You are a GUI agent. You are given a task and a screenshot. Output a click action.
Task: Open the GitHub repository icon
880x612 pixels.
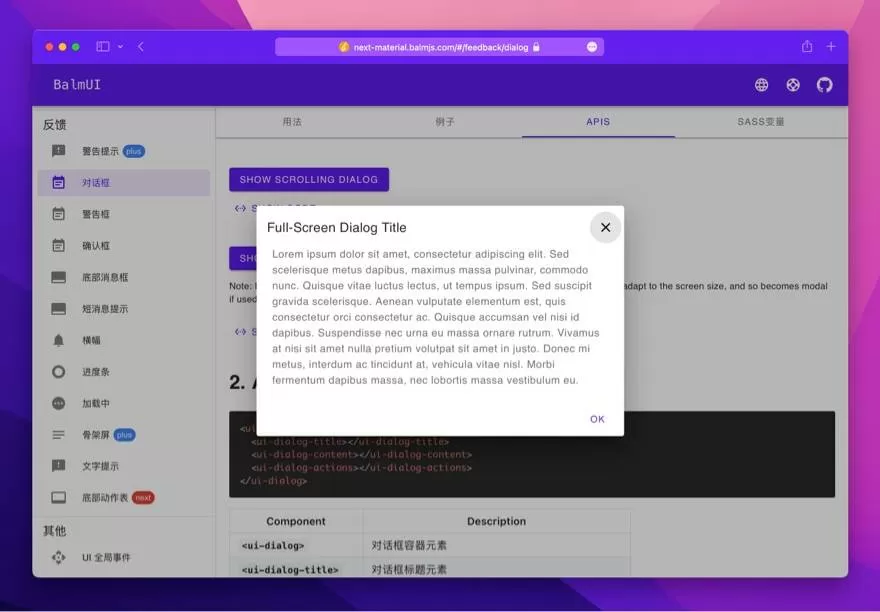[x=824, y=85]
